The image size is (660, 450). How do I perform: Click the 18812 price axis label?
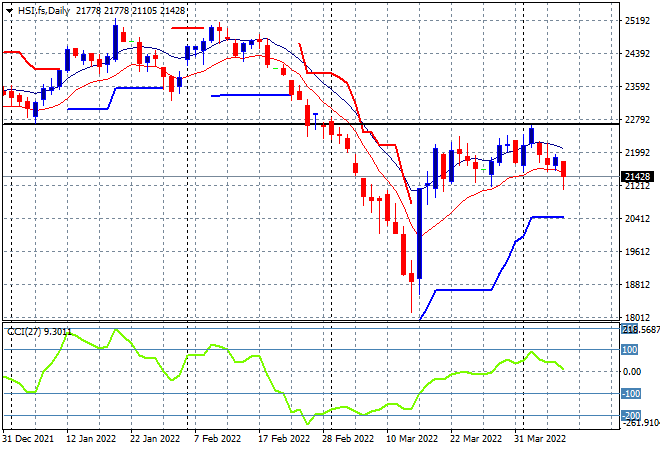[637, 285]
